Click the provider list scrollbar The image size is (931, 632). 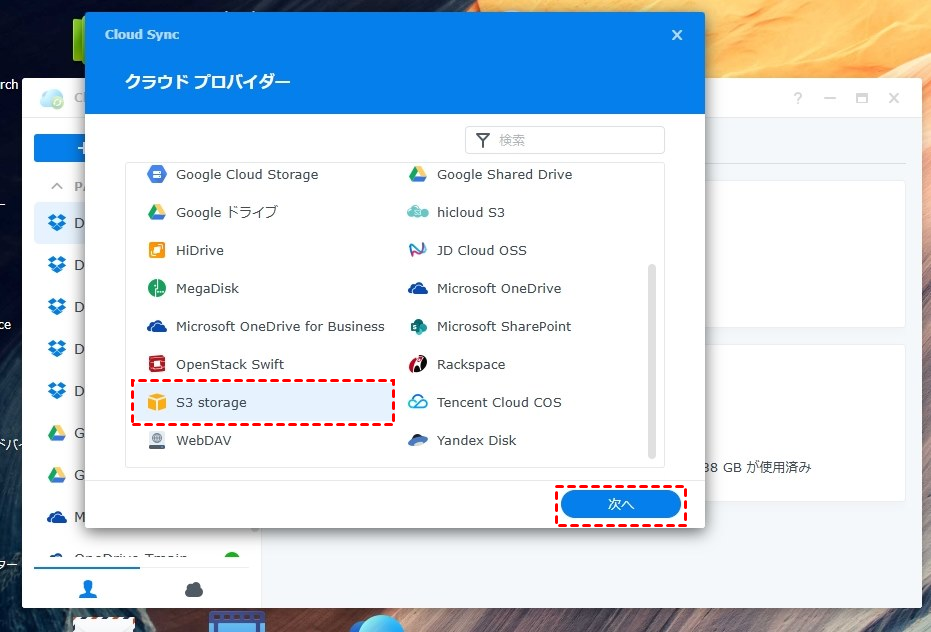(652, 361)
